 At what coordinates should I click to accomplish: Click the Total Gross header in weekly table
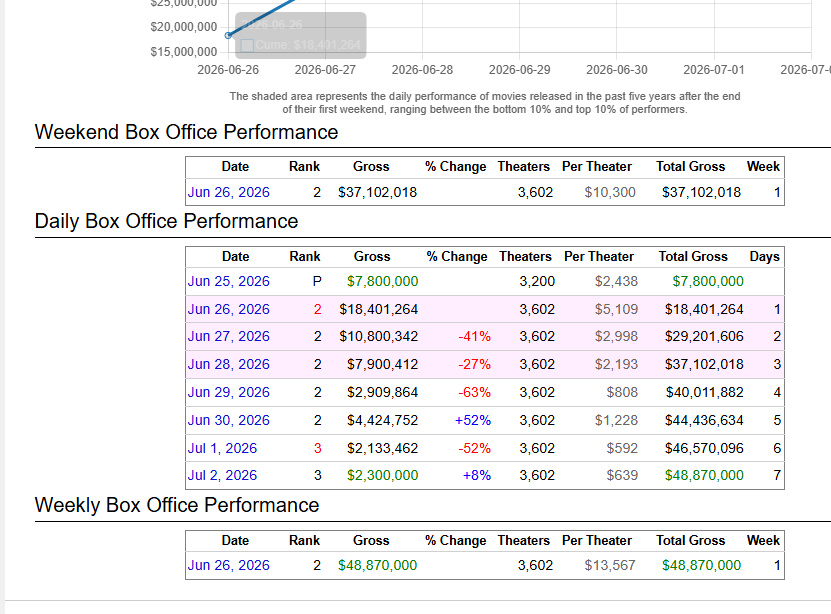[x=691, y=541]
